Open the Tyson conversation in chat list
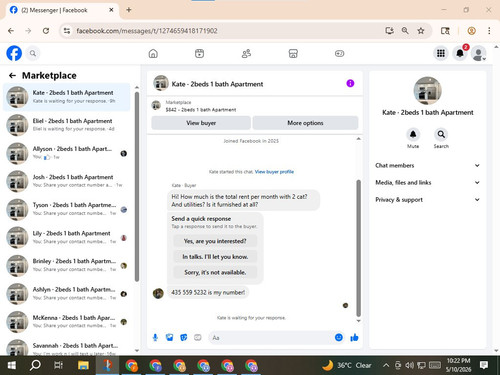The width and height of the screenshot is (500, 375). pos(67,209)
